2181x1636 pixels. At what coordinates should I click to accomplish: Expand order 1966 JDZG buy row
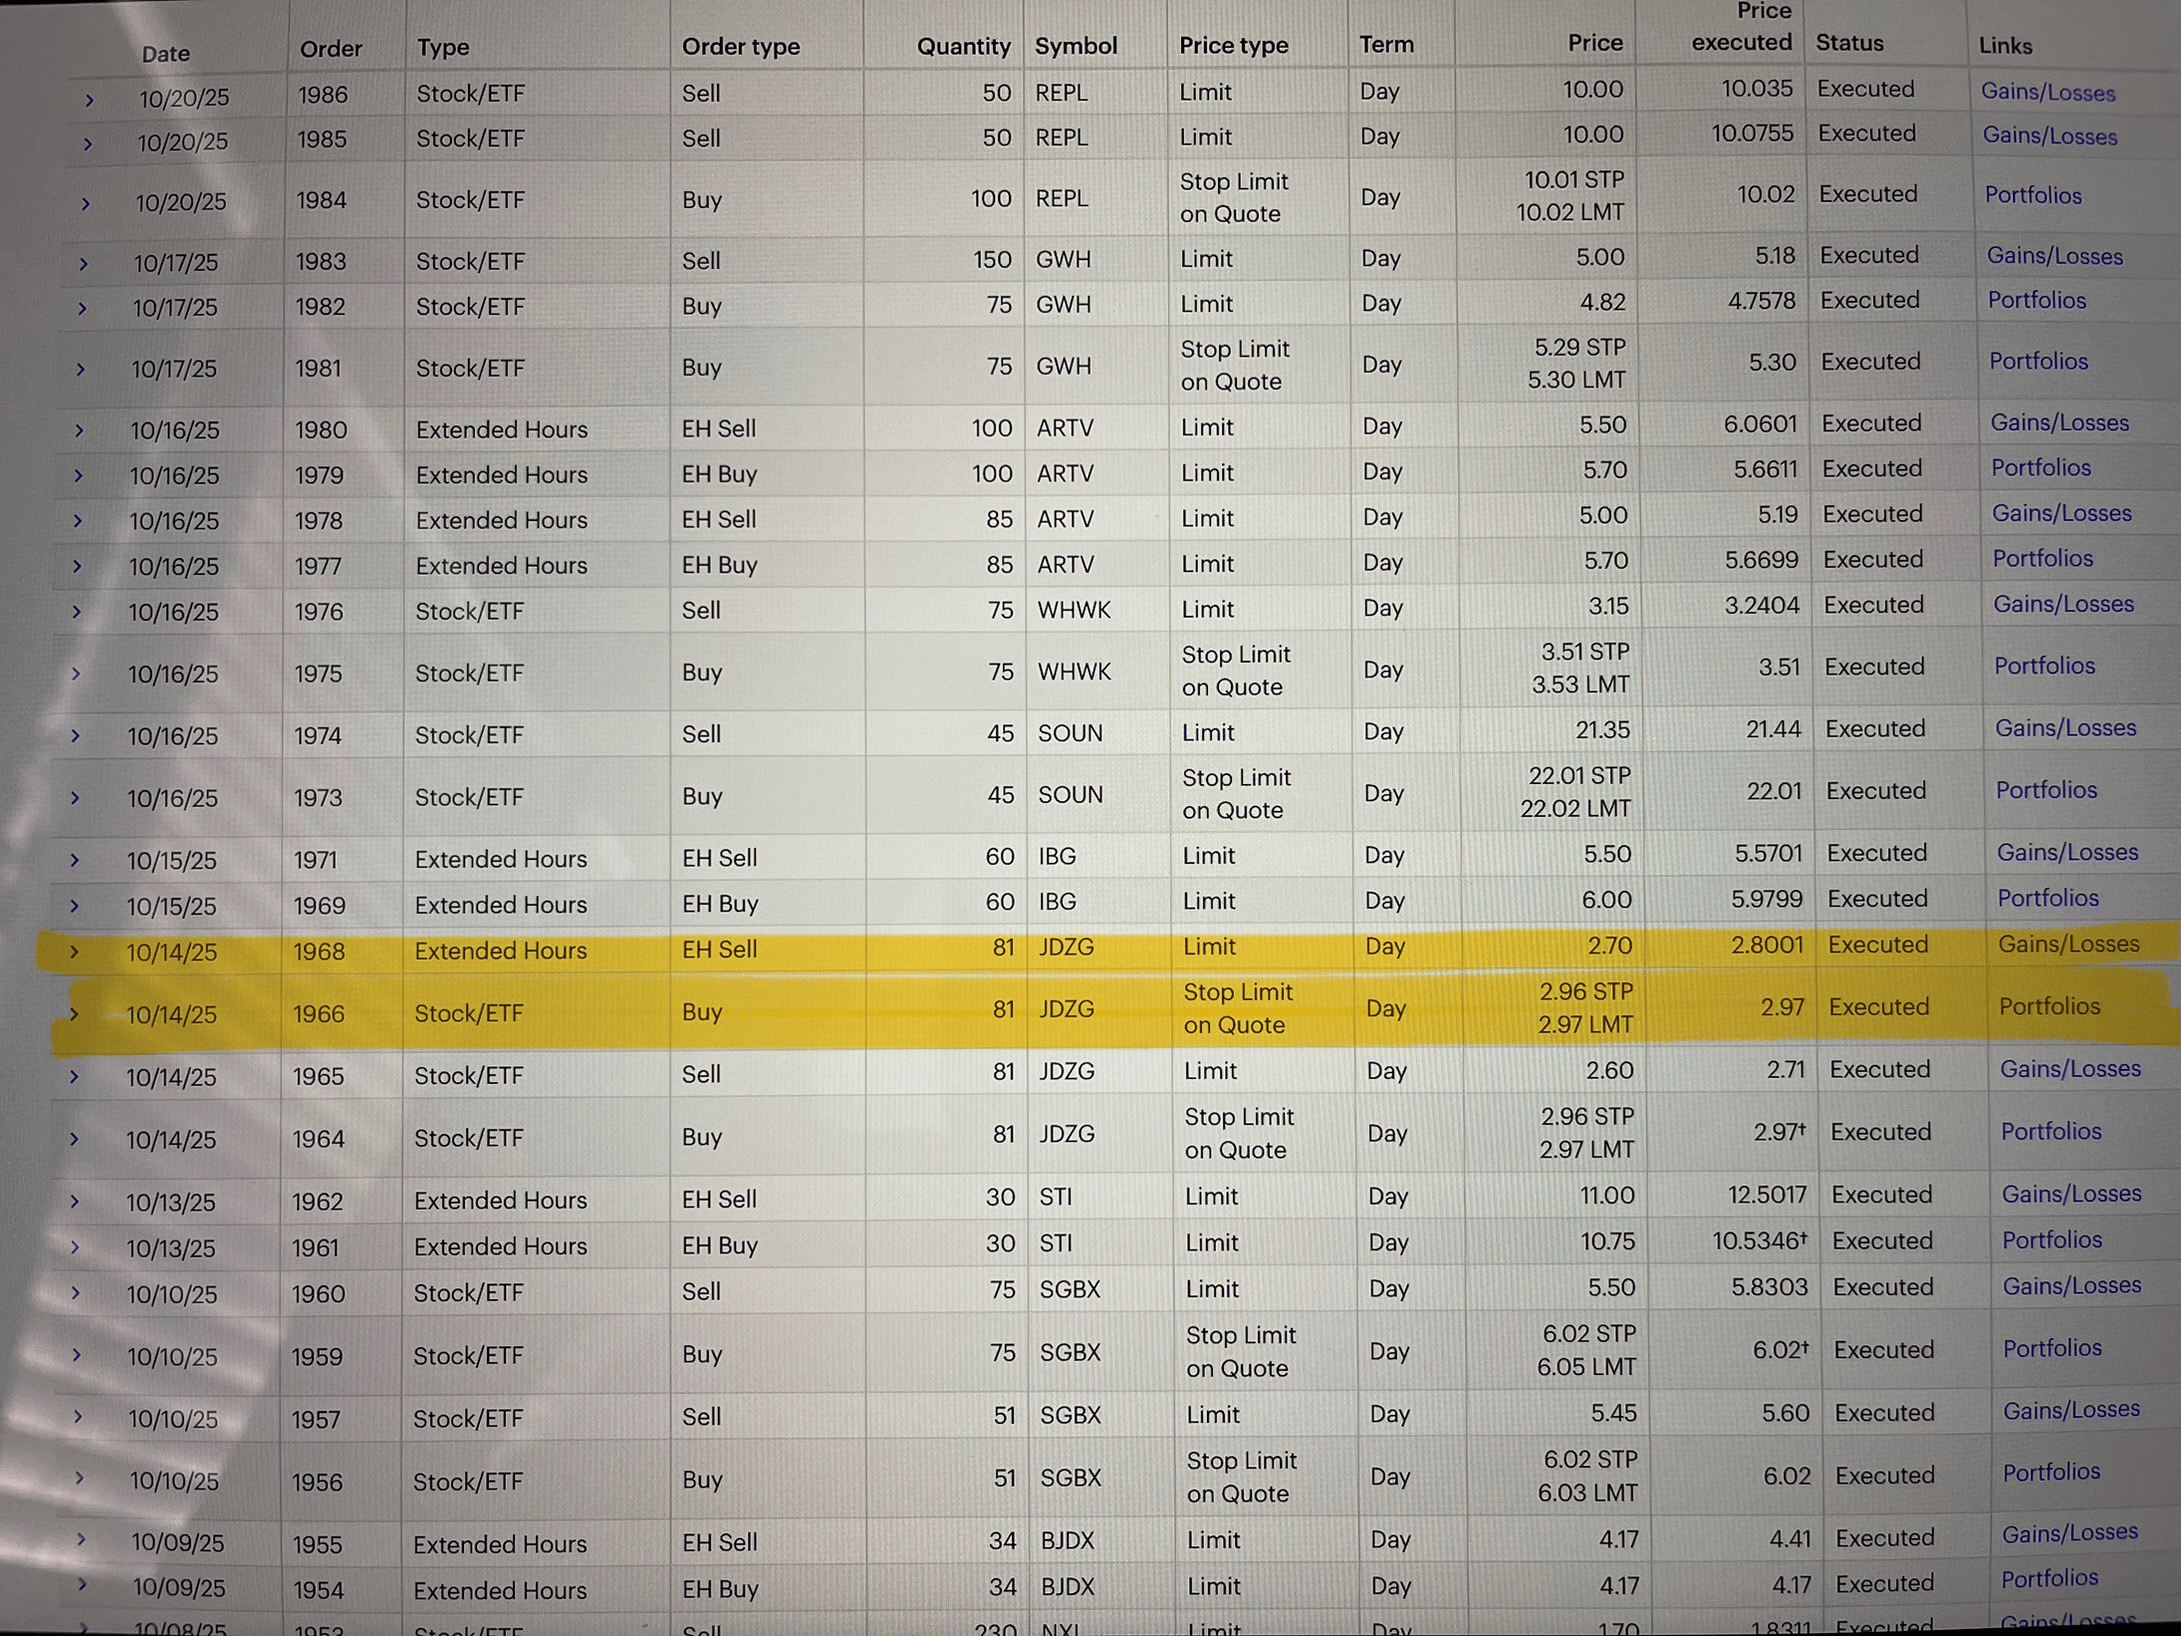pyautogui.click(x=74, y=1014)
